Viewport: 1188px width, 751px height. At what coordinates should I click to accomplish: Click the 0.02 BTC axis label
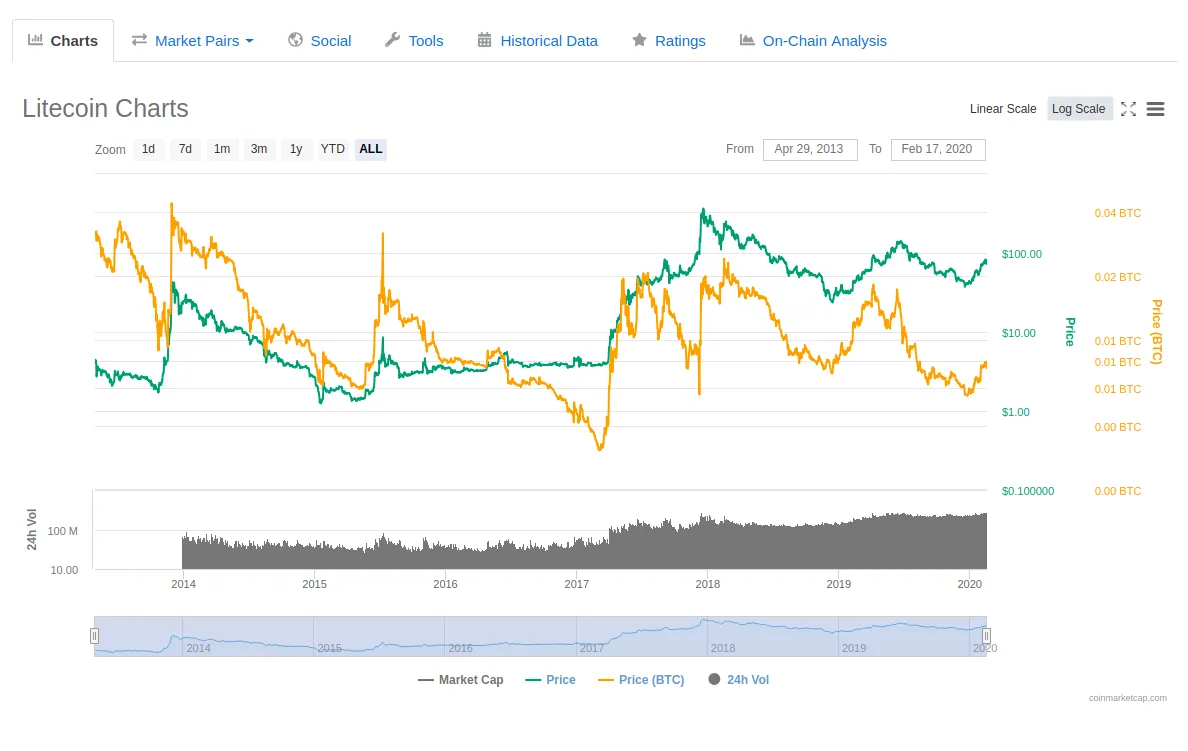(x=1118, y=277)
